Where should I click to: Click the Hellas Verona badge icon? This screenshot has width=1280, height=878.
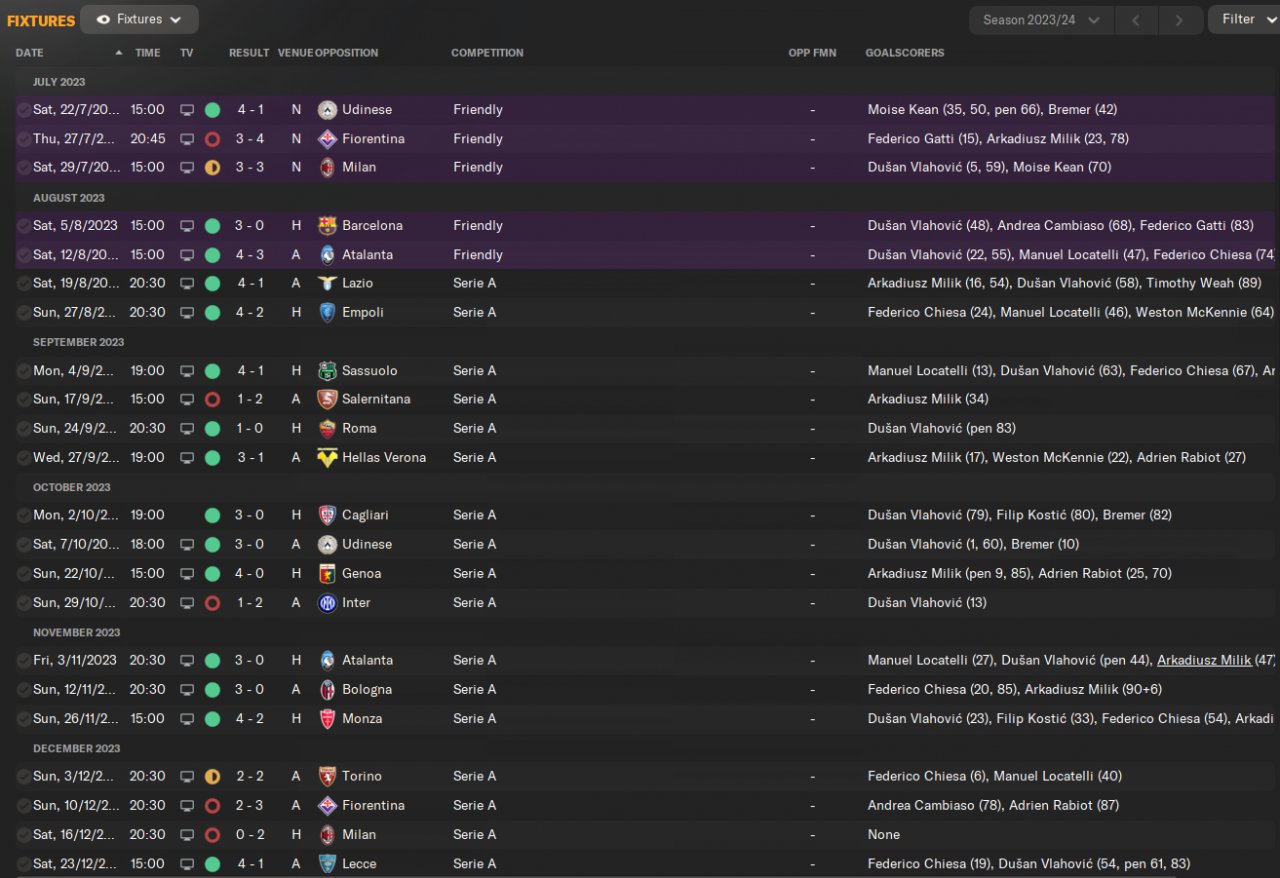coord(327,458)
